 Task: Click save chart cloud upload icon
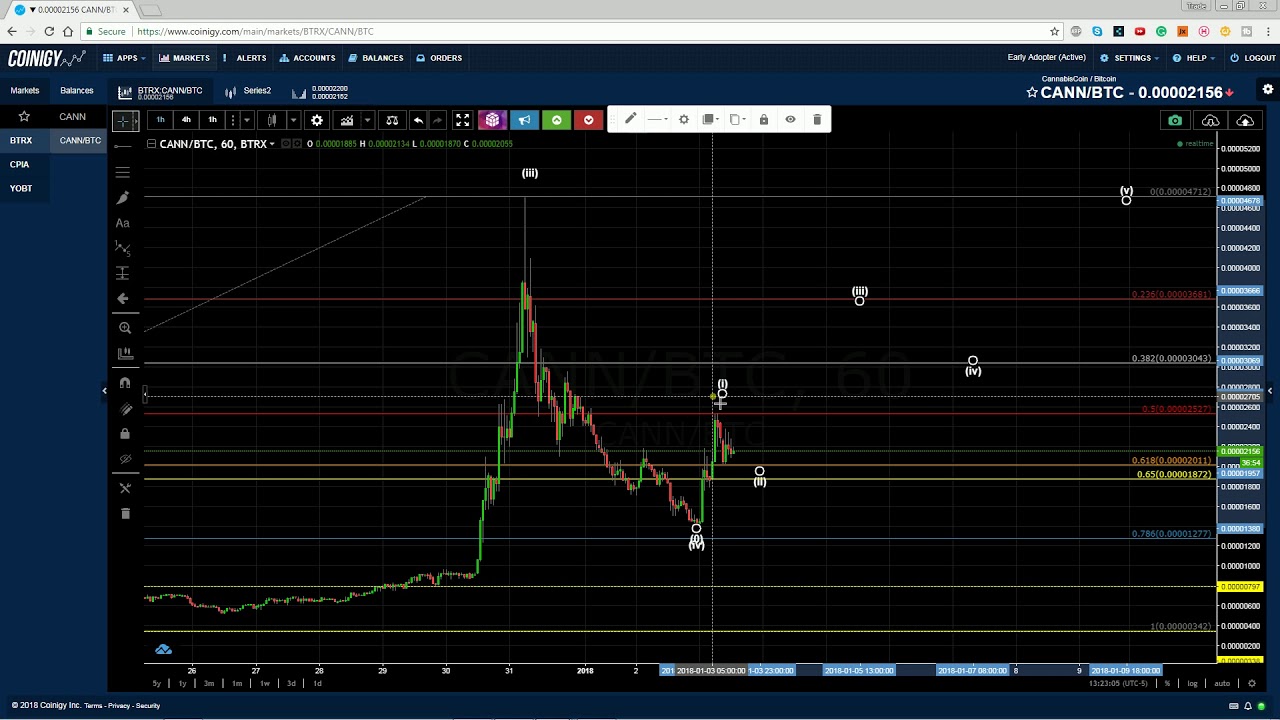1245,121
